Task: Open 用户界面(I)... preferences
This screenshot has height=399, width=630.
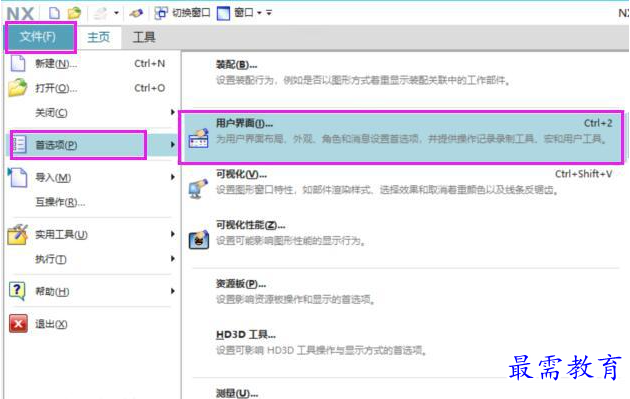Action: [x=244, y=123]
